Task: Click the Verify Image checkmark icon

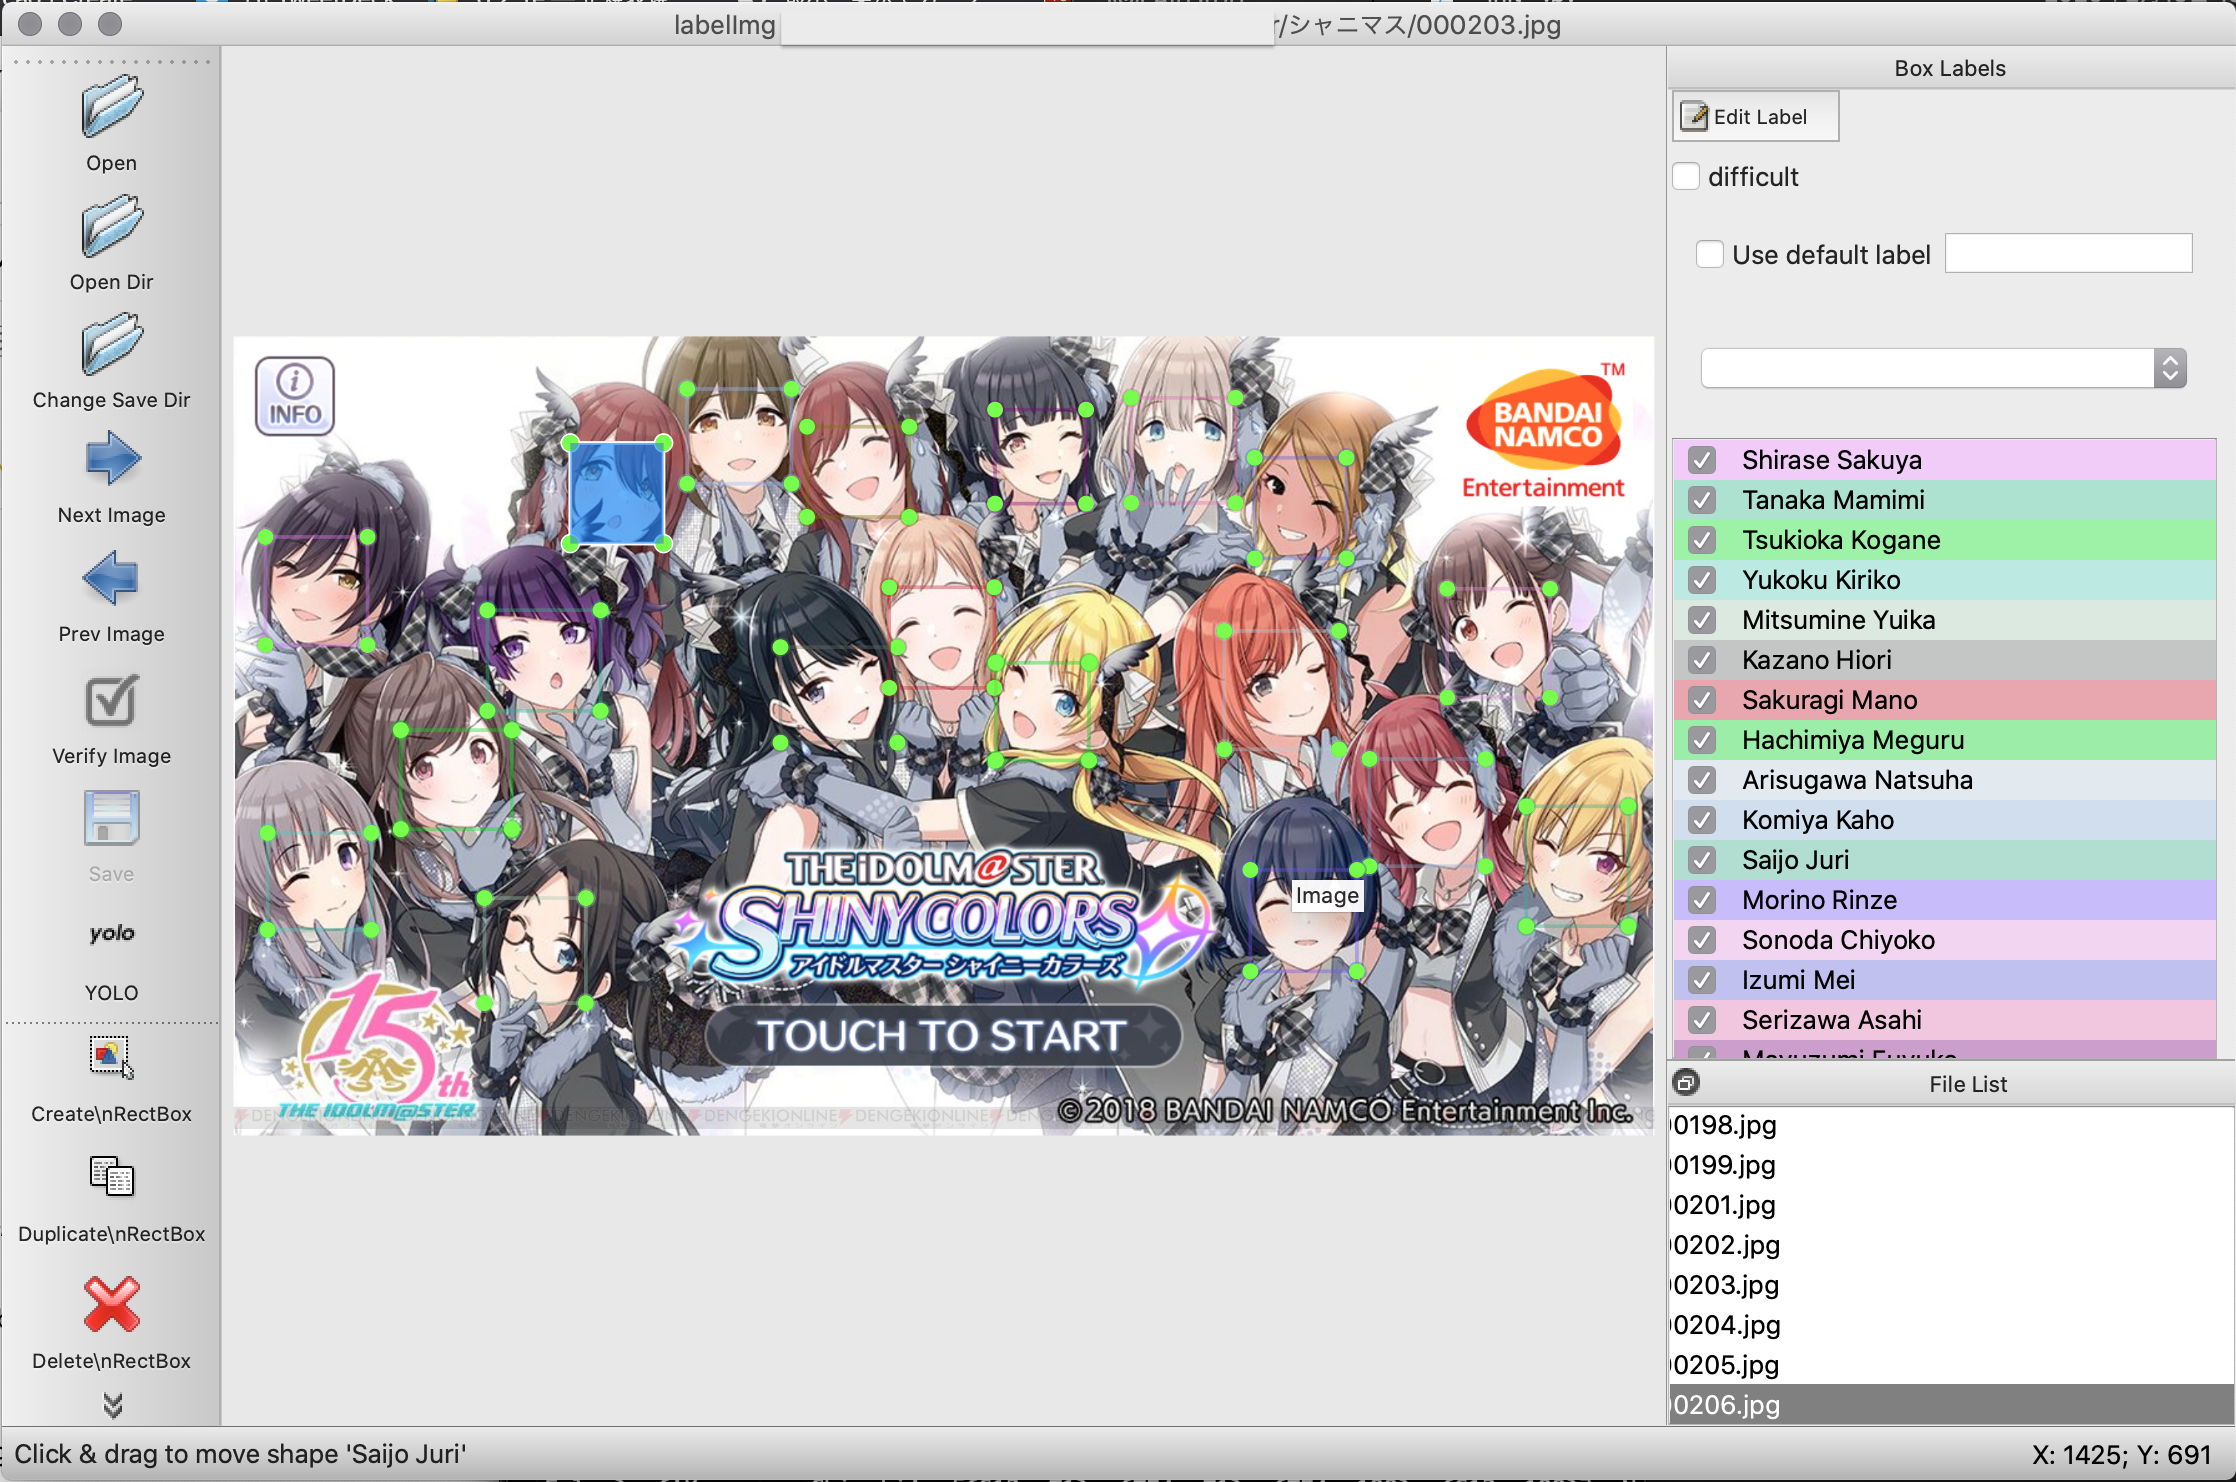Action: (x=111, y=701)
